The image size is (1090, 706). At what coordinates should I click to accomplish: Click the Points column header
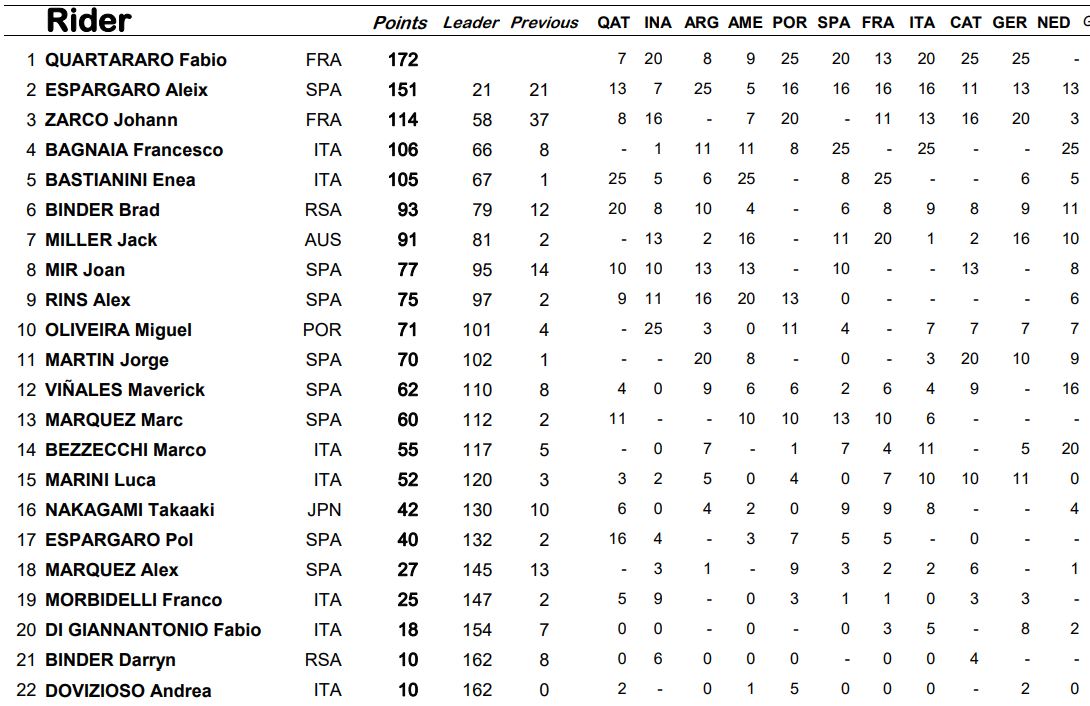[x=400, y=23]
